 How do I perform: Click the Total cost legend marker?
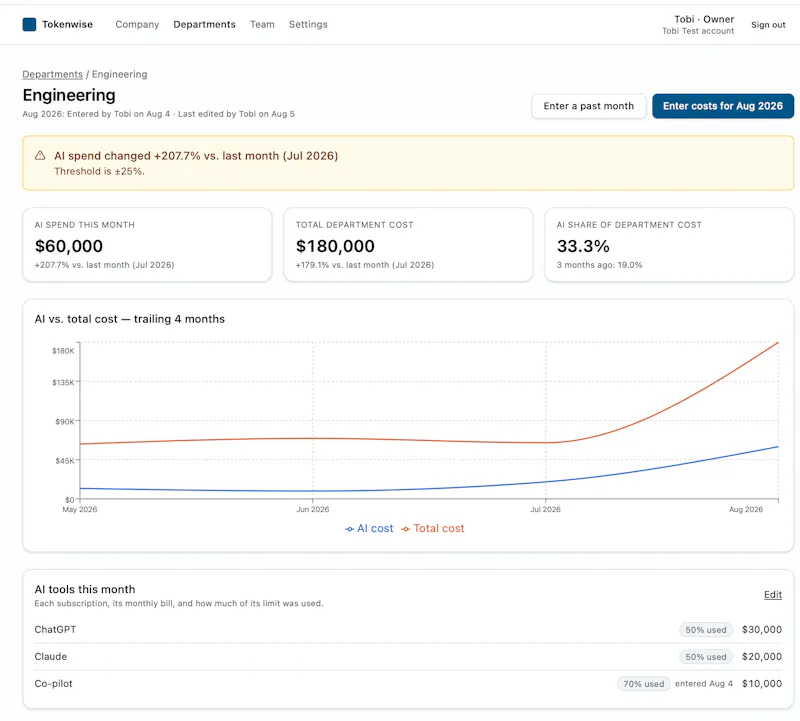coord(406,529)
